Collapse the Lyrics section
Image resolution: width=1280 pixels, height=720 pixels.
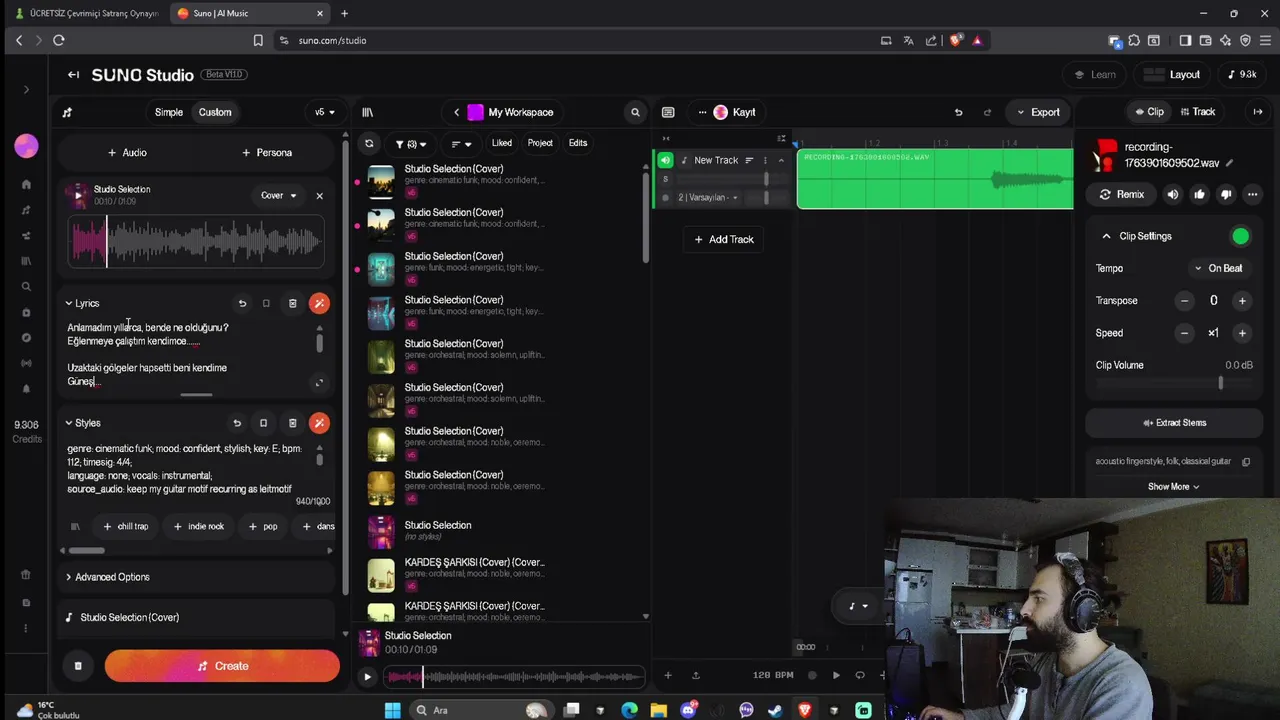(83, 303)
